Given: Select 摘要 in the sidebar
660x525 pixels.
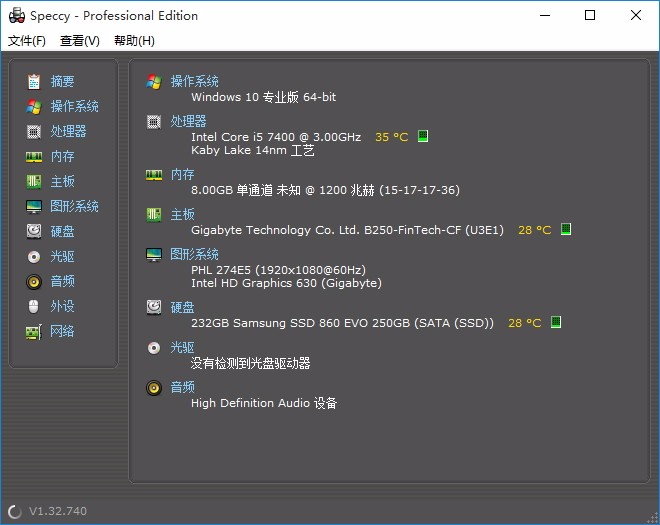Looking at the screenshot, I should click(x=62, y=81).
